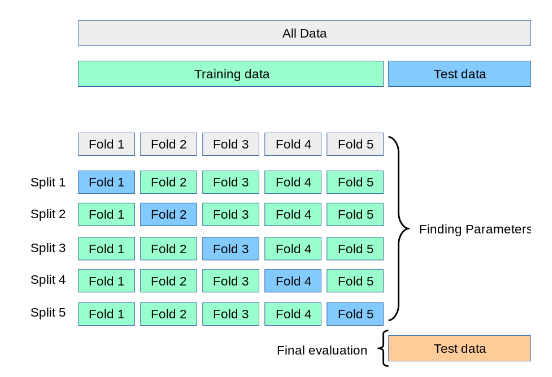This screenshot has width=552, height=377.
Task: Select the gray Fold 3 header box
Action: click(x=231, y=144)
